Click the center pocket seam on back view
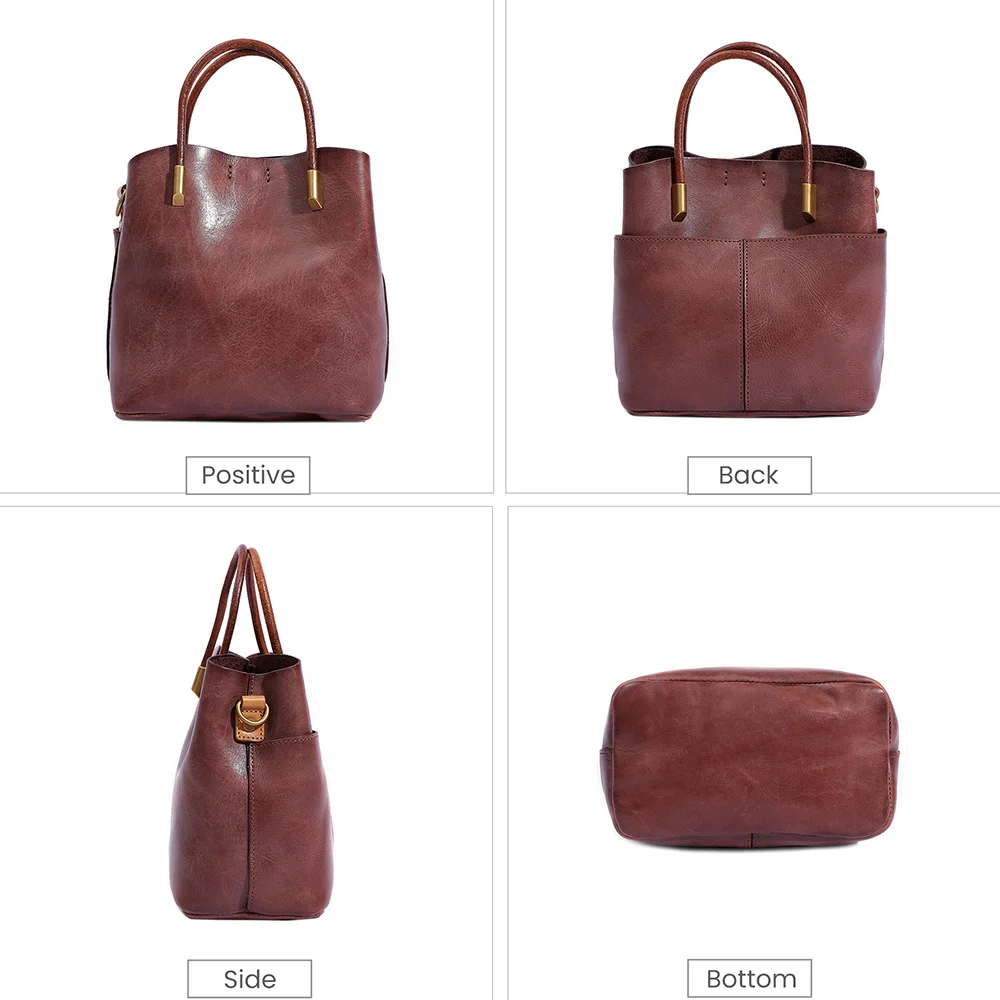The image size is (1000, 1000). pos(744,325)
